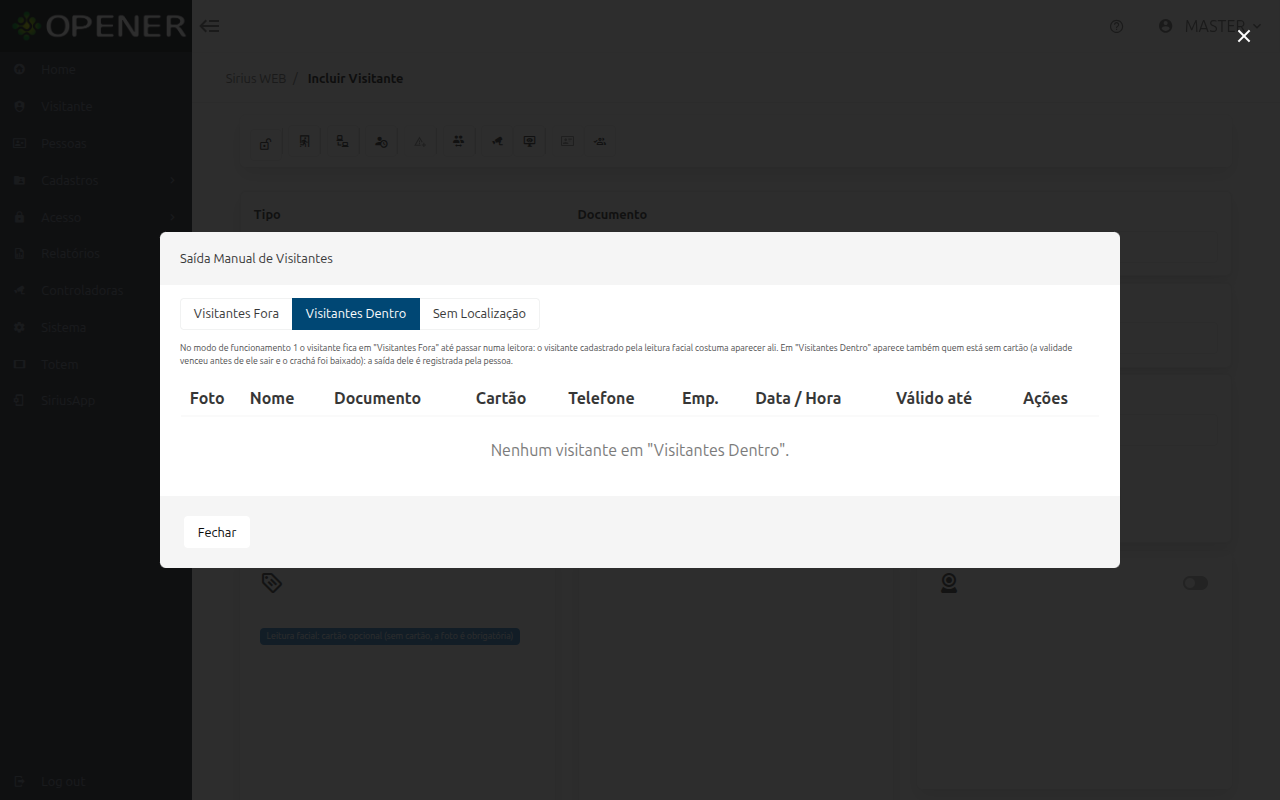Click the exit door toolbar icon
This screenshot has width=1280, height=800.
coord(304,141)
